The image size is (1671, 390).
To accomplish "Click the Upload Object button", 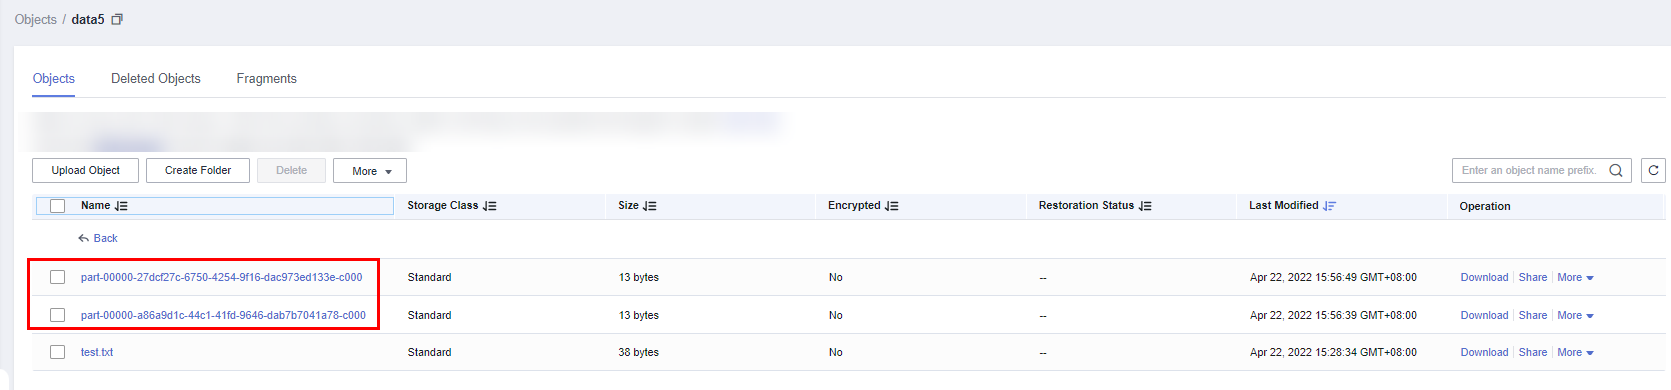I will click(85, 171).
